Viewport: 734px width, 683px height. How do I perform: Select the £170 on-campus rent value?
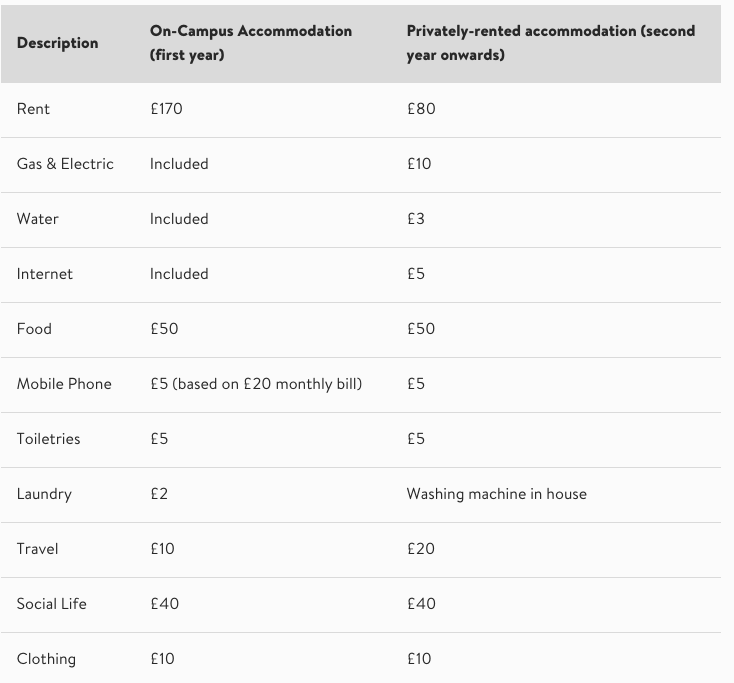(x=166, y=109)
